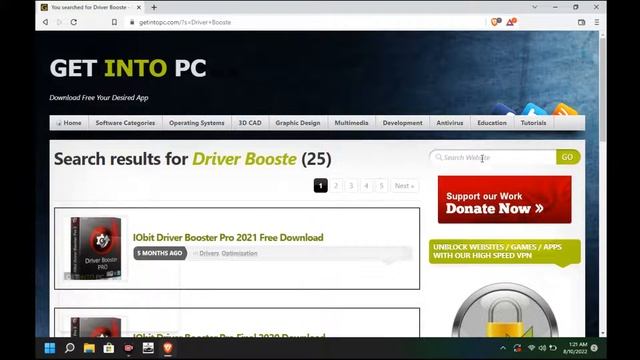The image size is (640, 360).
Task: Bookmark this page using the bookmark icon
Action: pos(114,22)
